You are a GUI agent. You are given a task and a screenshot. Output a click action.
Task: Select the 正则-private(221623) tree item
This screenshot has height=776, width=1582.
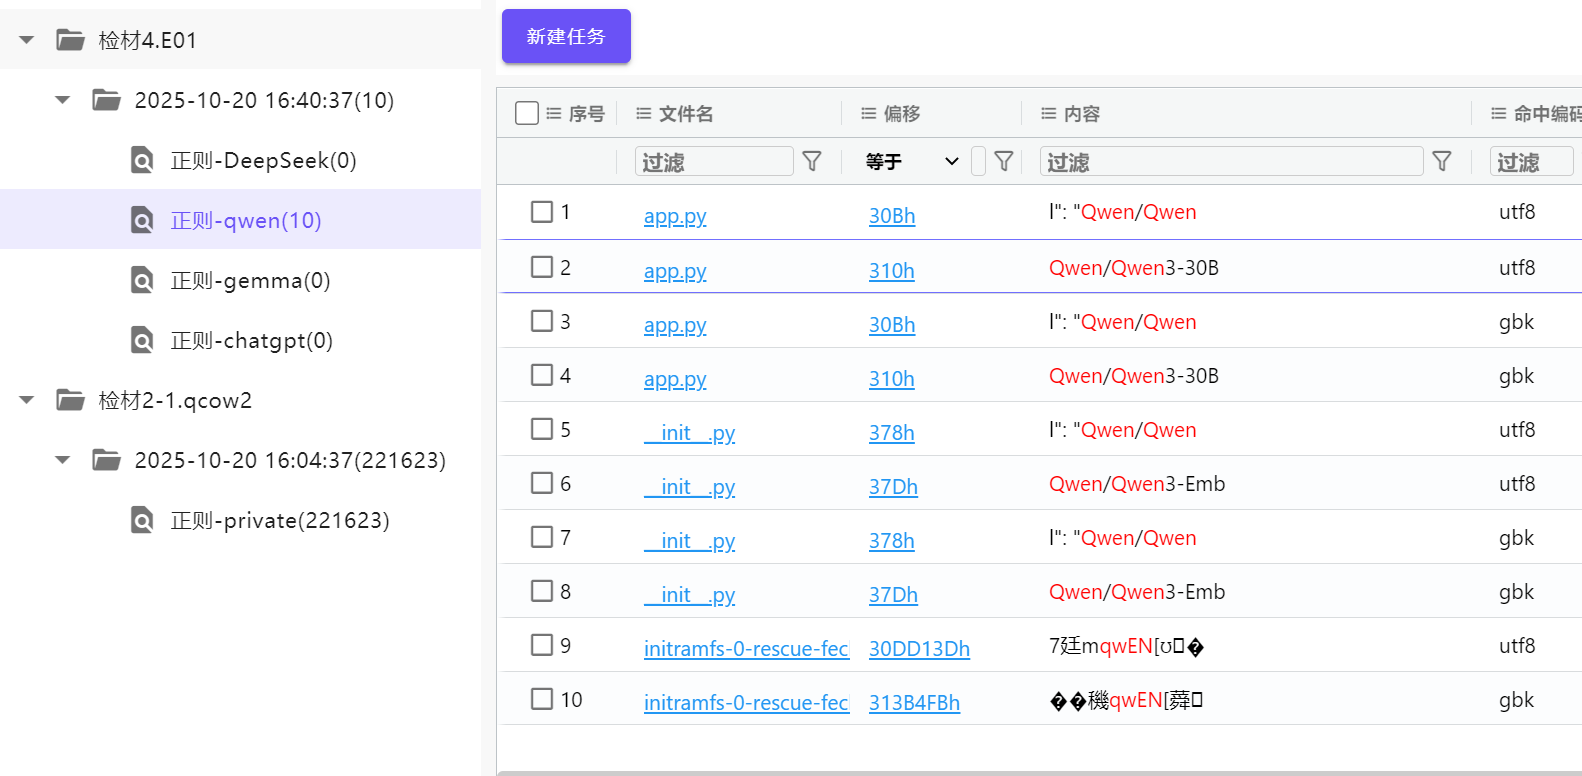point(279,520)
